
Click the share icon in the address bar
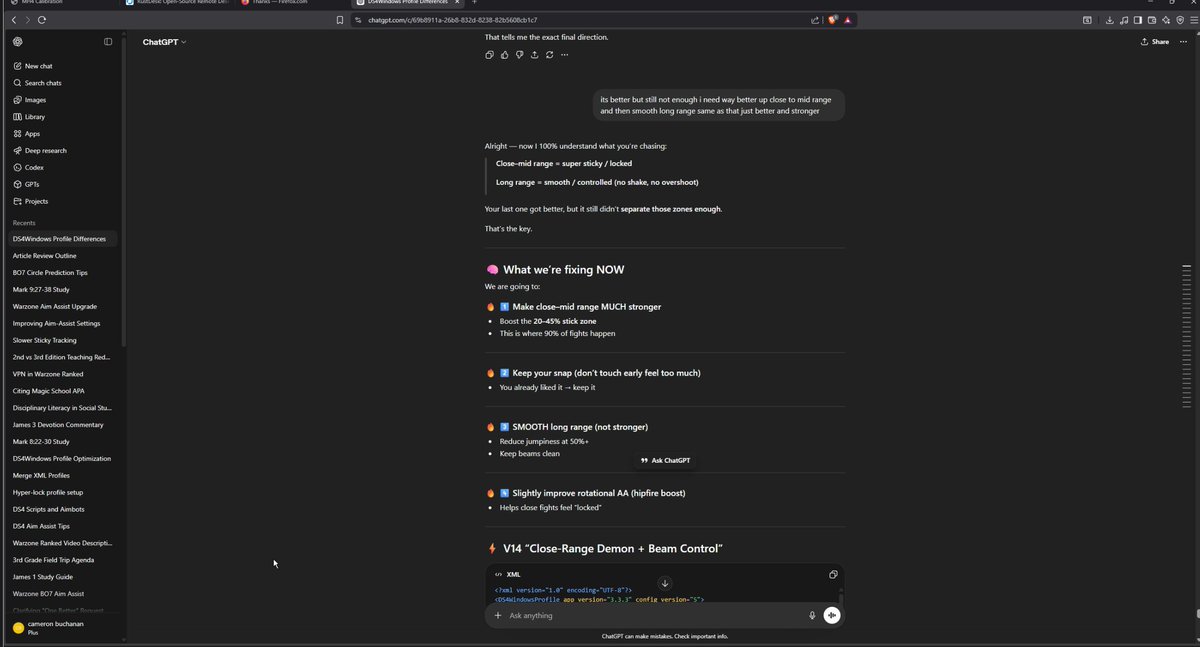click(x=816, y=20)
